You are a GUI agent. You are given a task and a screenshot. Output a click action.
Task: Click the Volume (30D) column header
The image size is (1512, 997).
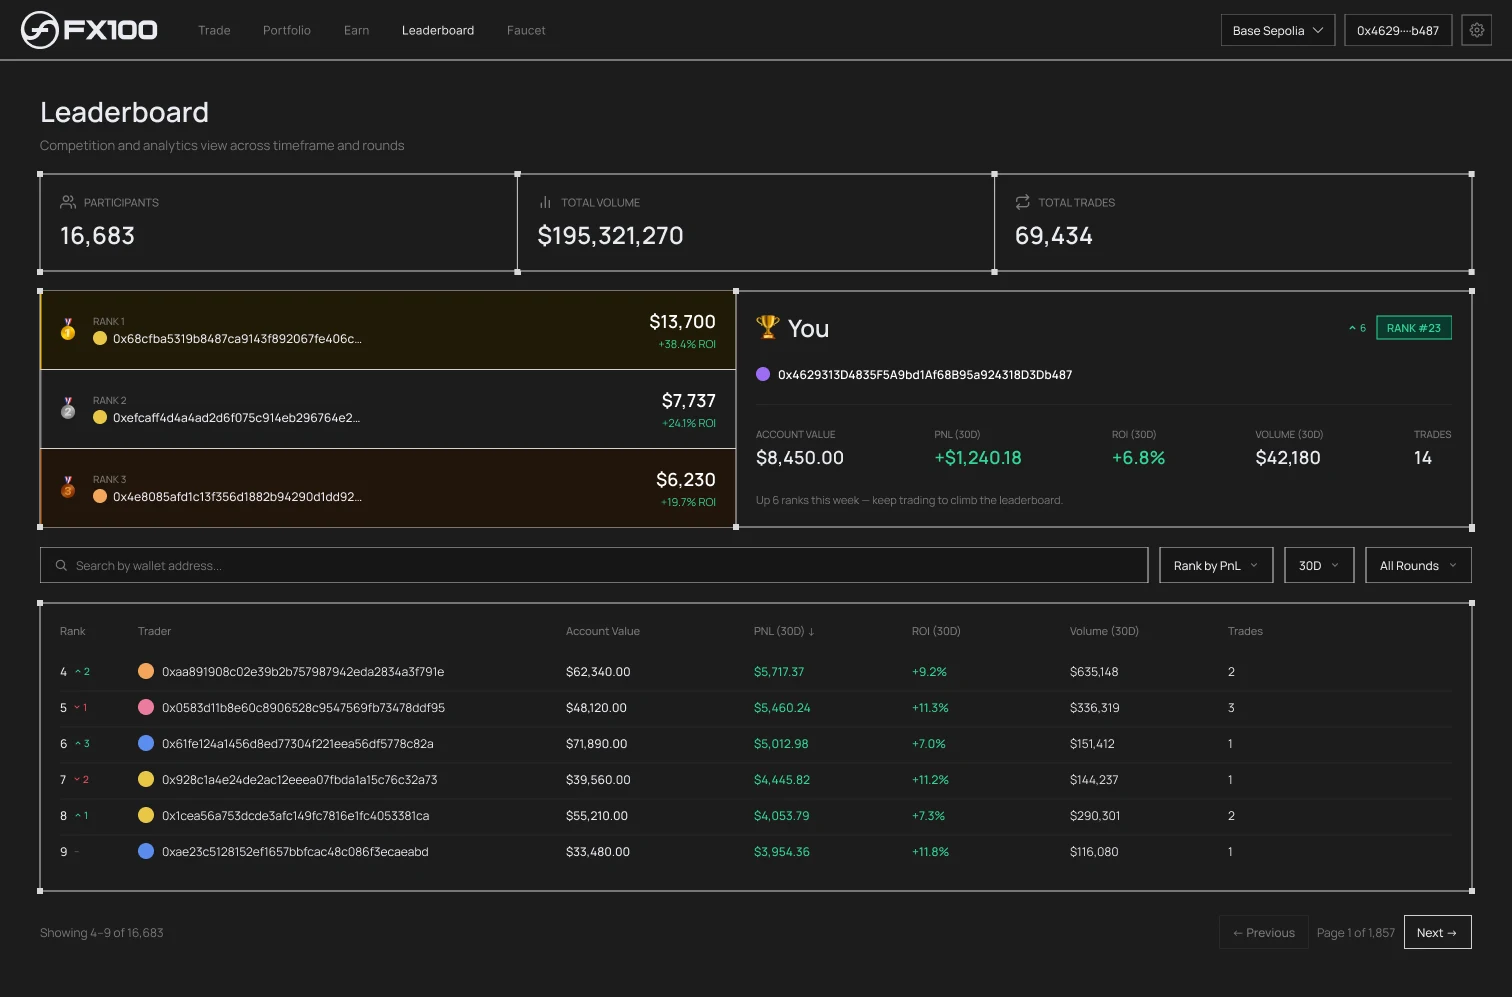(x=1104, y=631)
